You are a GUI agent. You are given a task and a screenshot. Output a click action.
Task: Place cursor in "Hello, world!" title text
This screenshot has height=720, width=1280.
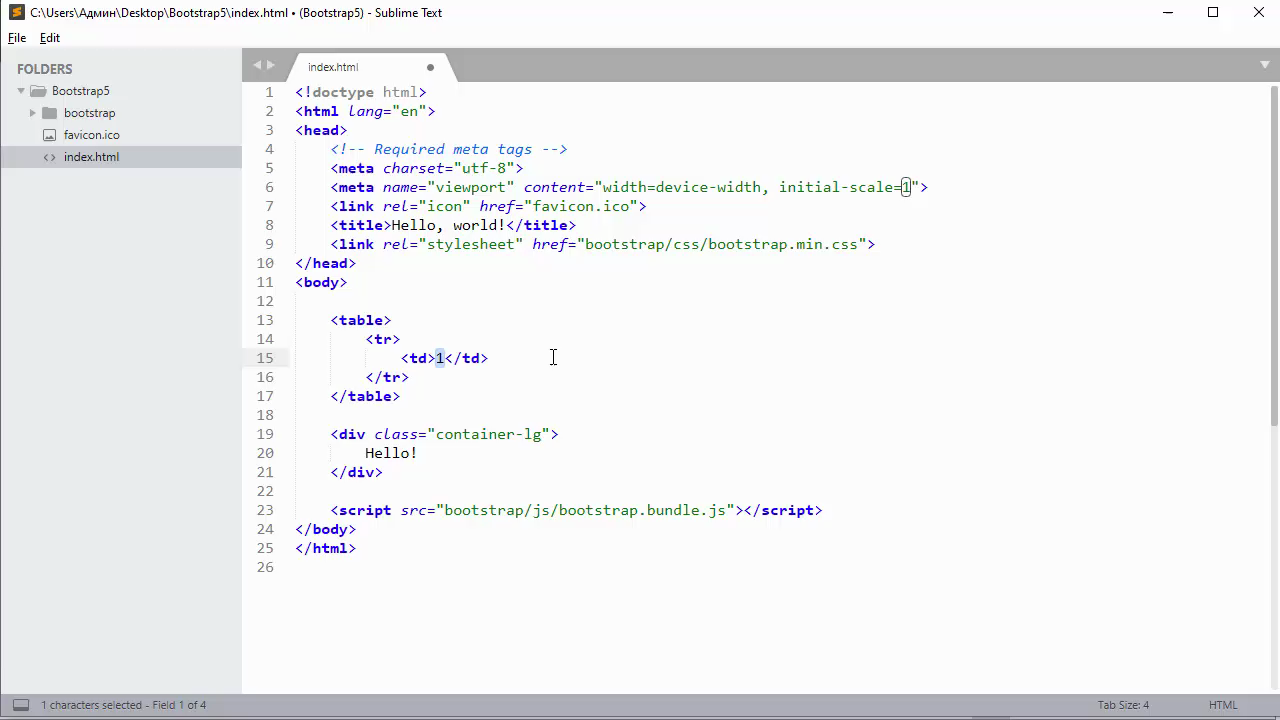[x=448, y=225]
